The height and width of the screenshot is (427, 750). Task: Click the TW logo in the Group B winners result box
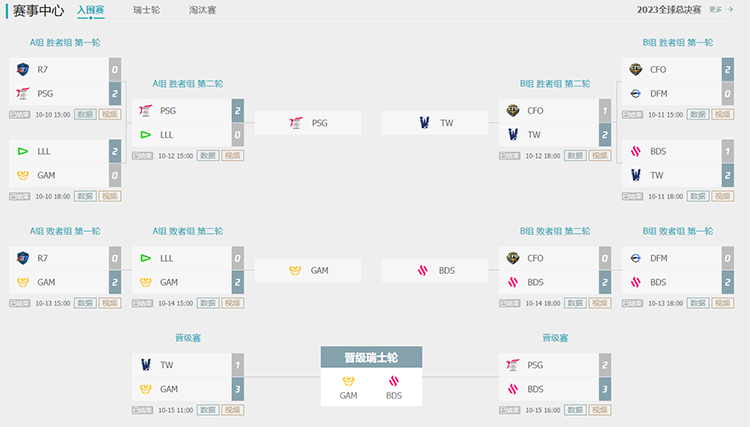click(424, 123)
